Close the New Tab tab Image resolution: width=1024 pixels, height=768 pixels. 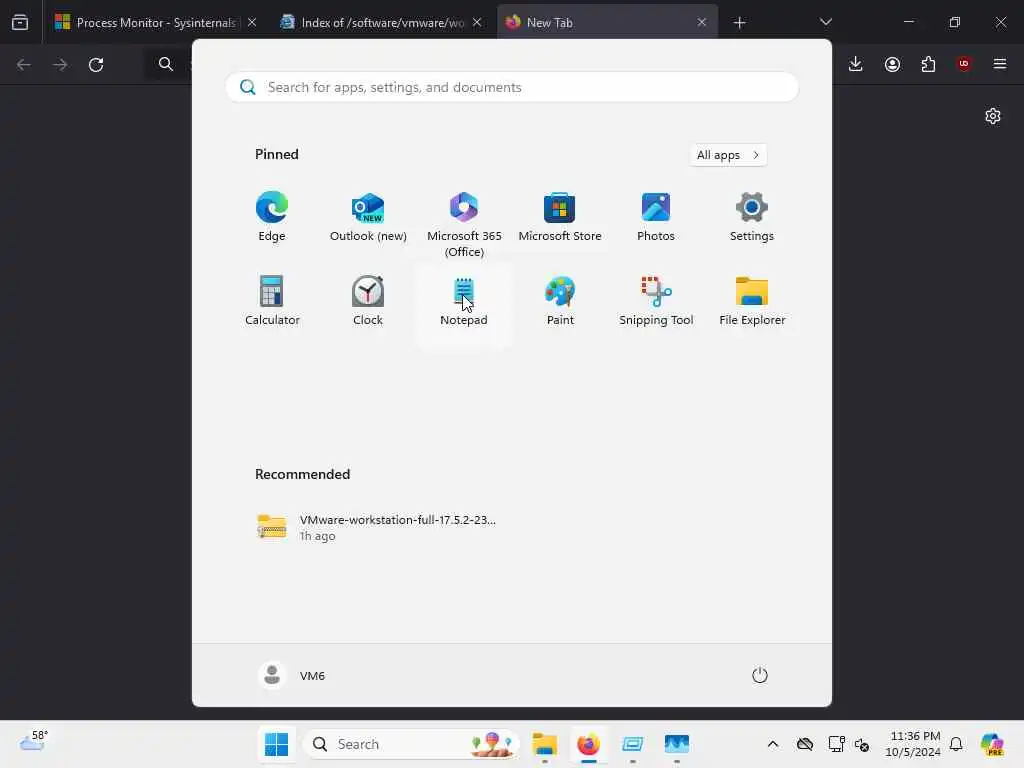click(x=702, y=22)
